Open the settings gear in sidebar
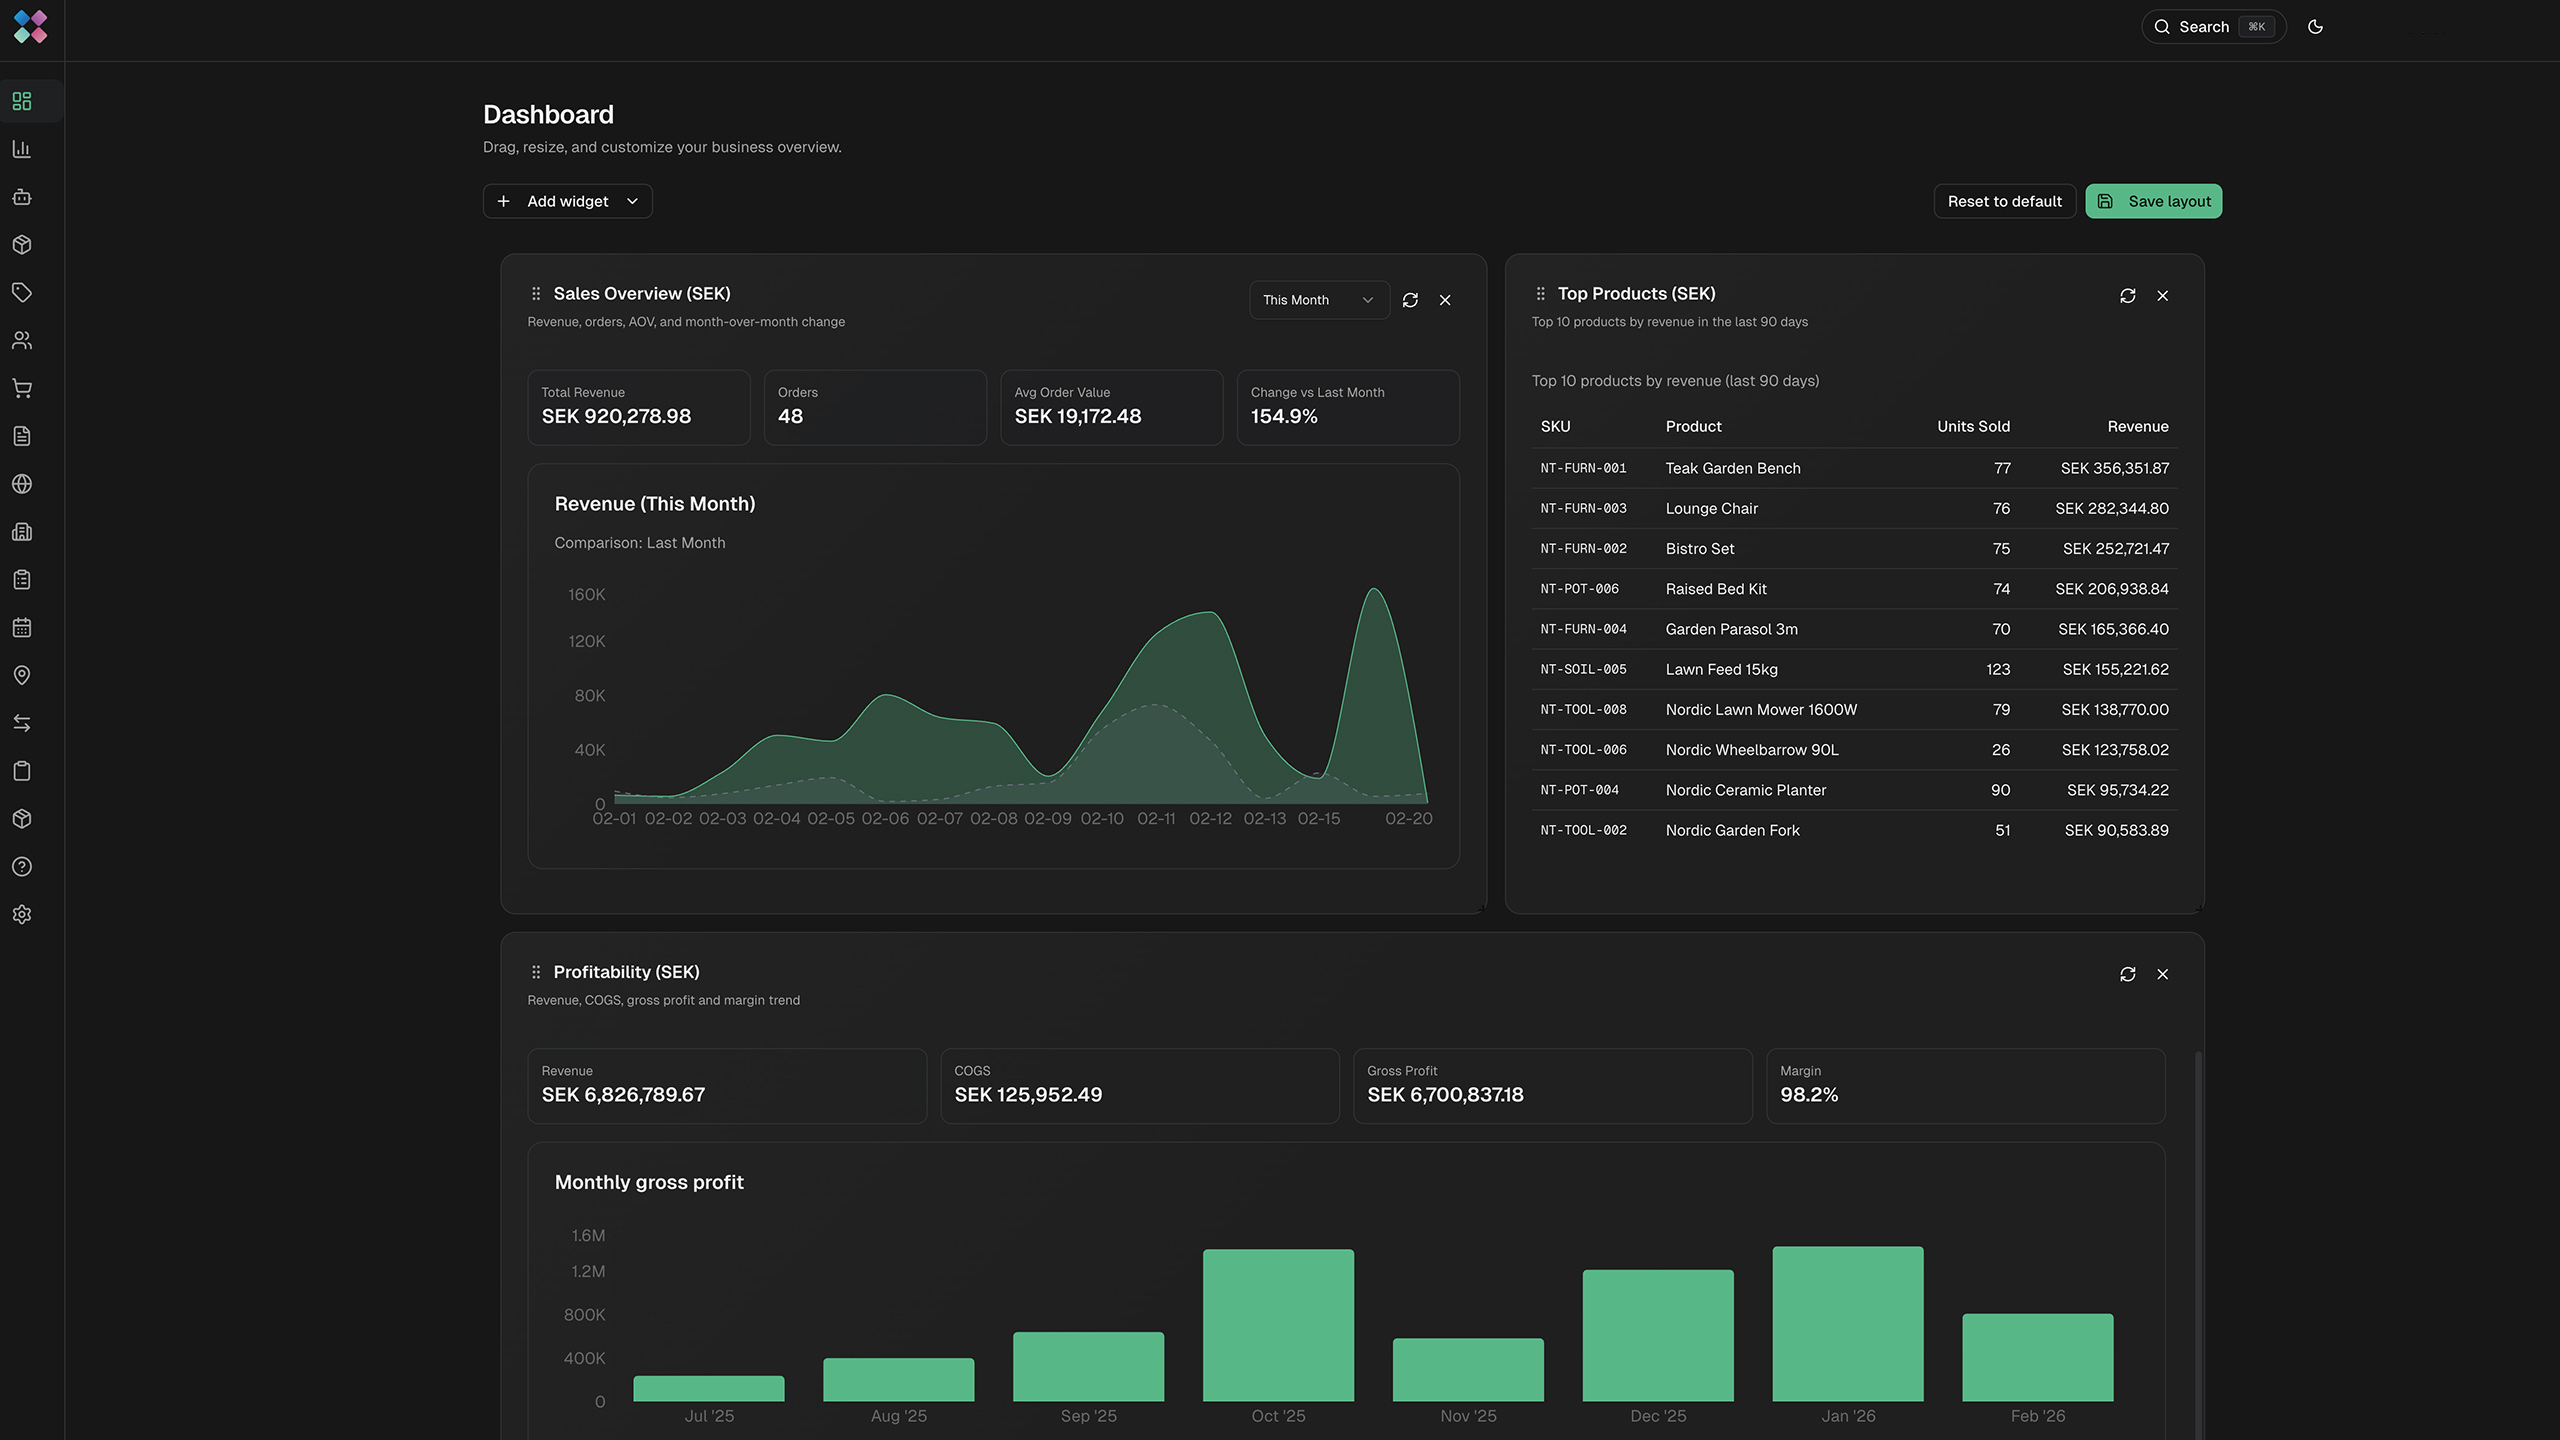The height and width of the screenshot is (1440, 2560). point(22,914)
